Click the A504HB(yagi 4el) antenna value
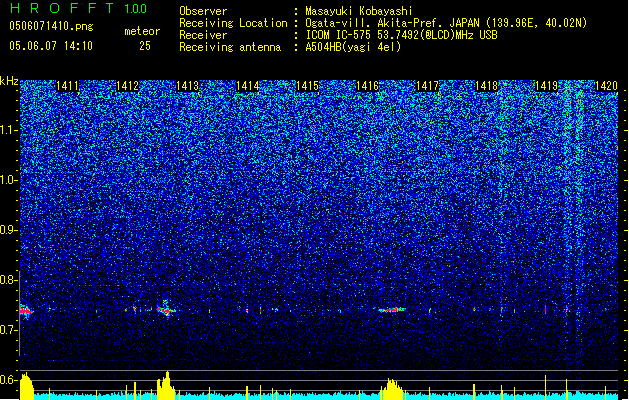 point(353,47)
